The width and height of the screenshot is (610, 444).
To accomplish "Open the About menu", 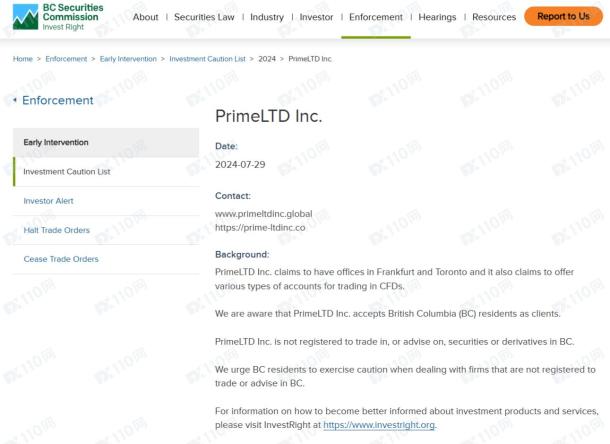I will (x=145, y=17).
